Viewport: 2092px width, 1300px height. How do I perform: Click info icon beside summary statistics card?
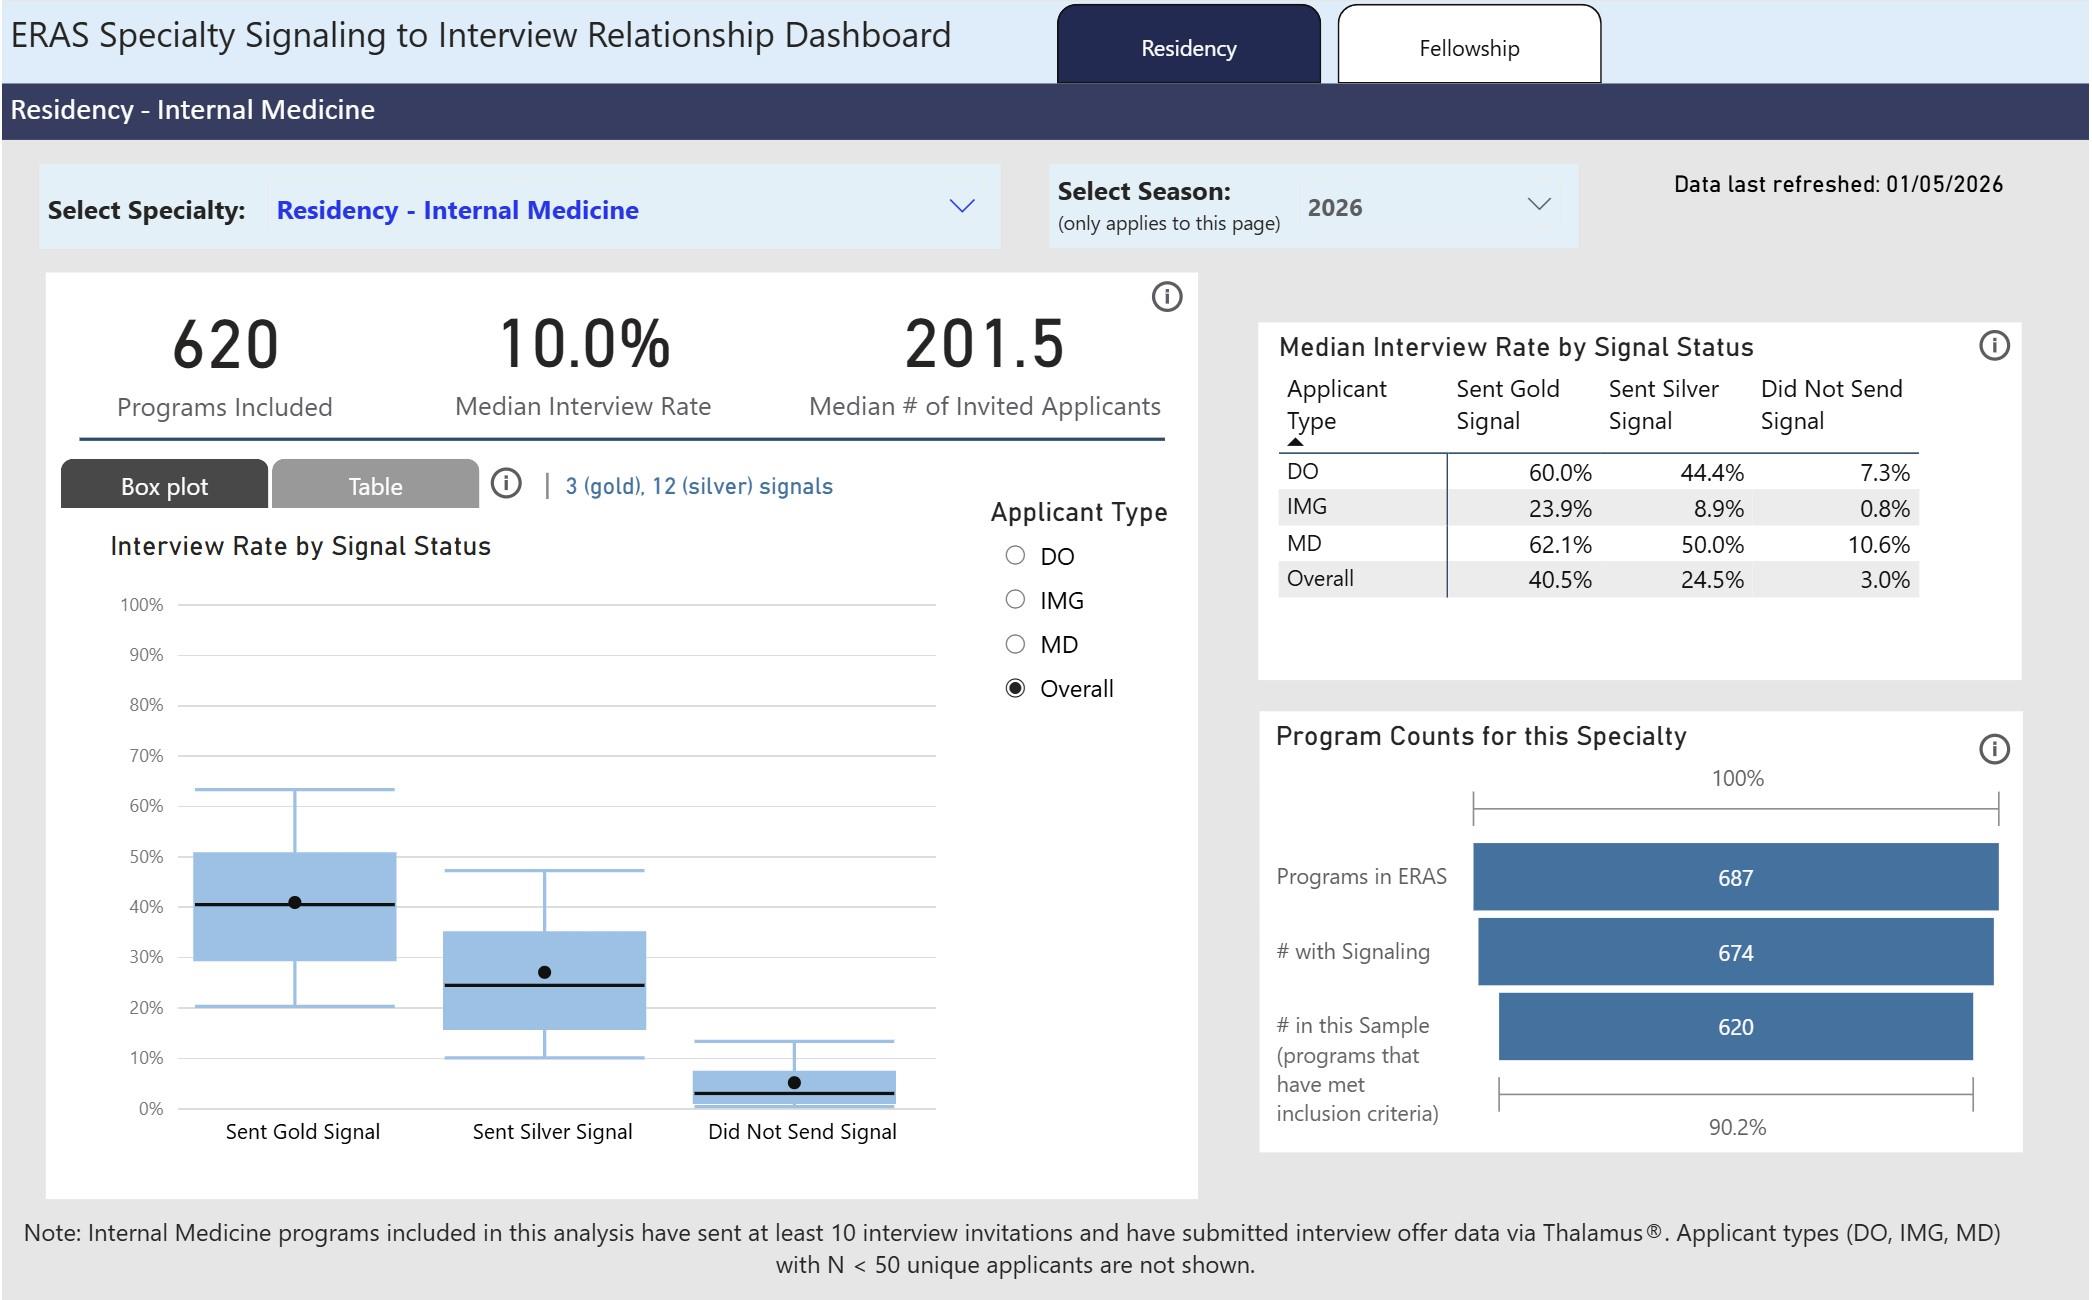click(1166, 297)
